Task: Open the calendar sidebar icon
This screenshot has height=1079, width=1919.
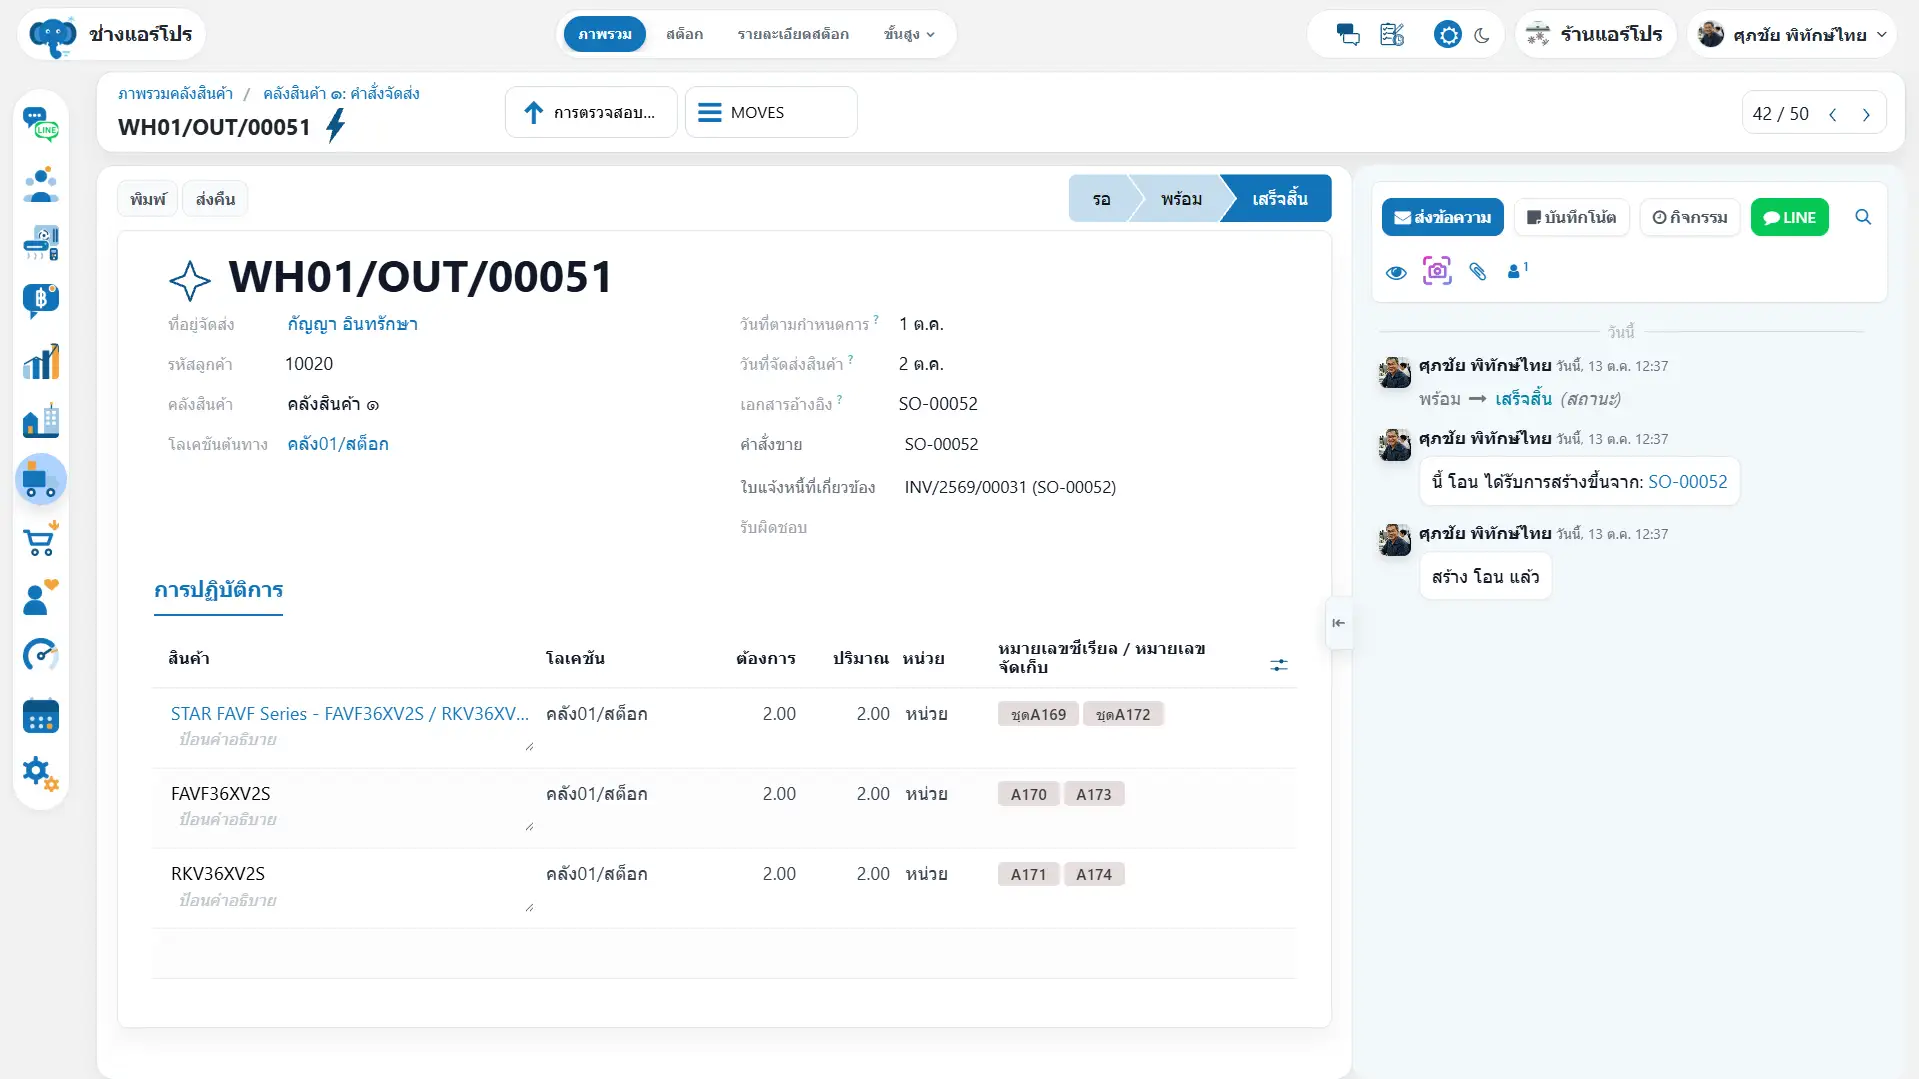Action: pos(41,716)
